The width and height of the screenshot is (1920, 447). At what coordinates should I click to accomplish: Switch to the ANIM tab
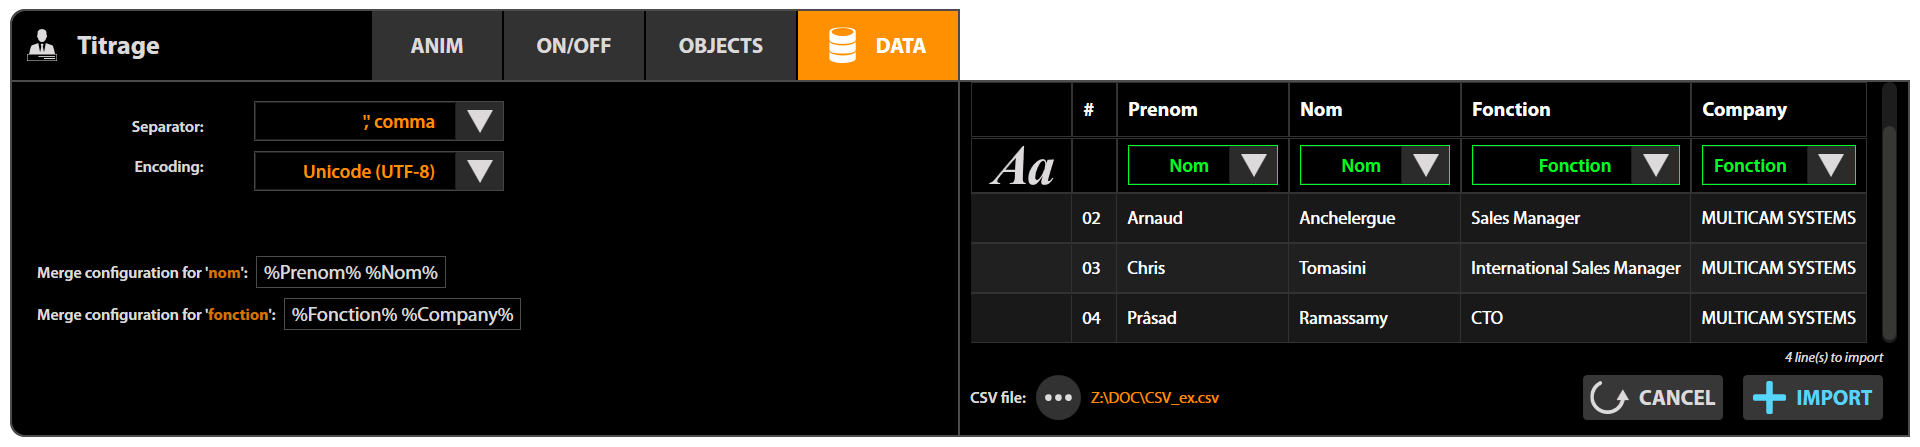point(437,46)
